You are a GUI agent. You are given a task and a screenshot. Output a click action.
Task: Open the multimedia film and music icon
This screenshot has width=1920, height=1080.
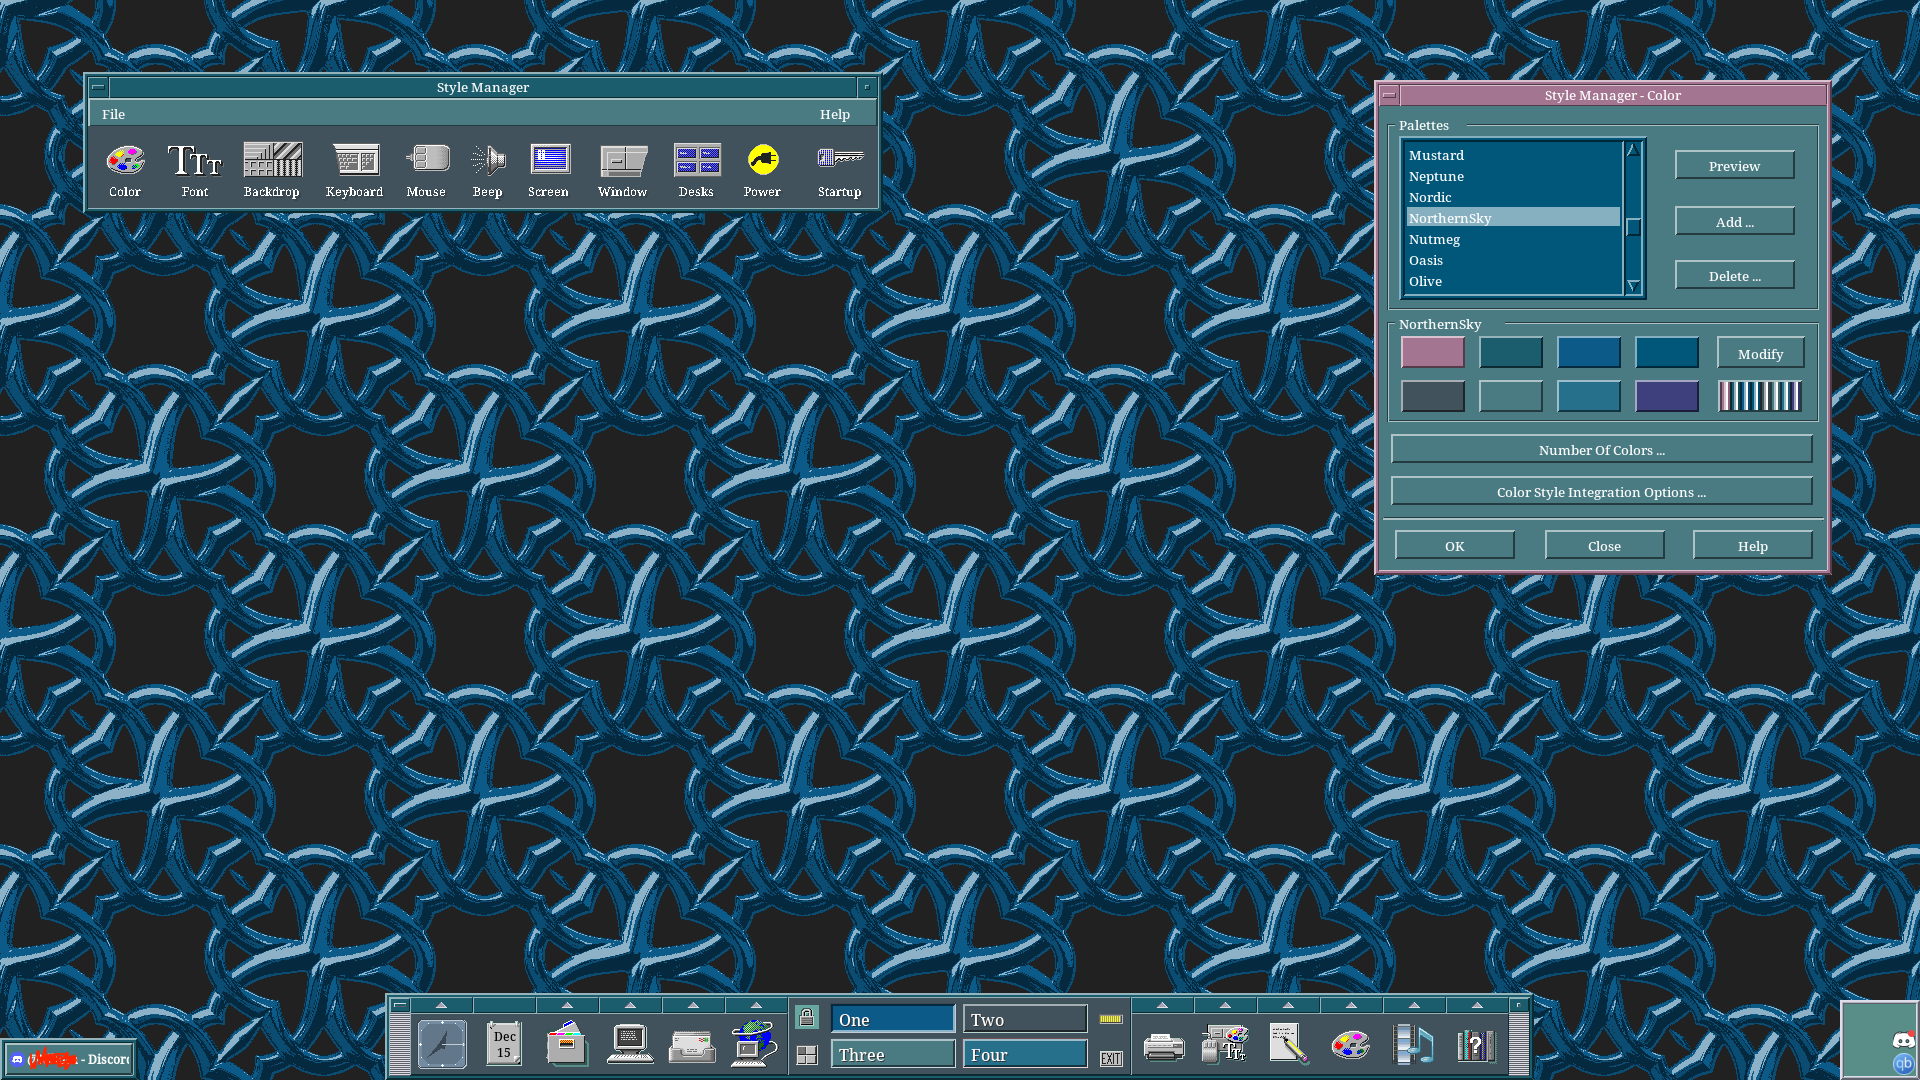click(x=1414, y=1044)
